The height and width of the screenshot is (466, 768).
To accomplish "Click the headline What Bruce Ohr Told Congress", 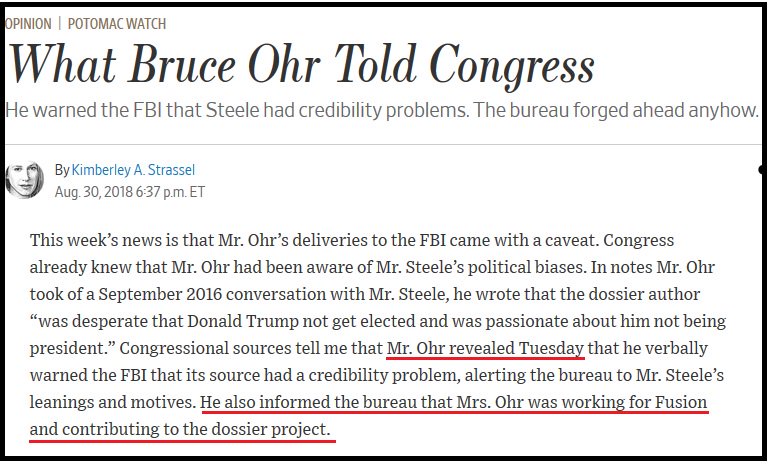I will 302,65.
